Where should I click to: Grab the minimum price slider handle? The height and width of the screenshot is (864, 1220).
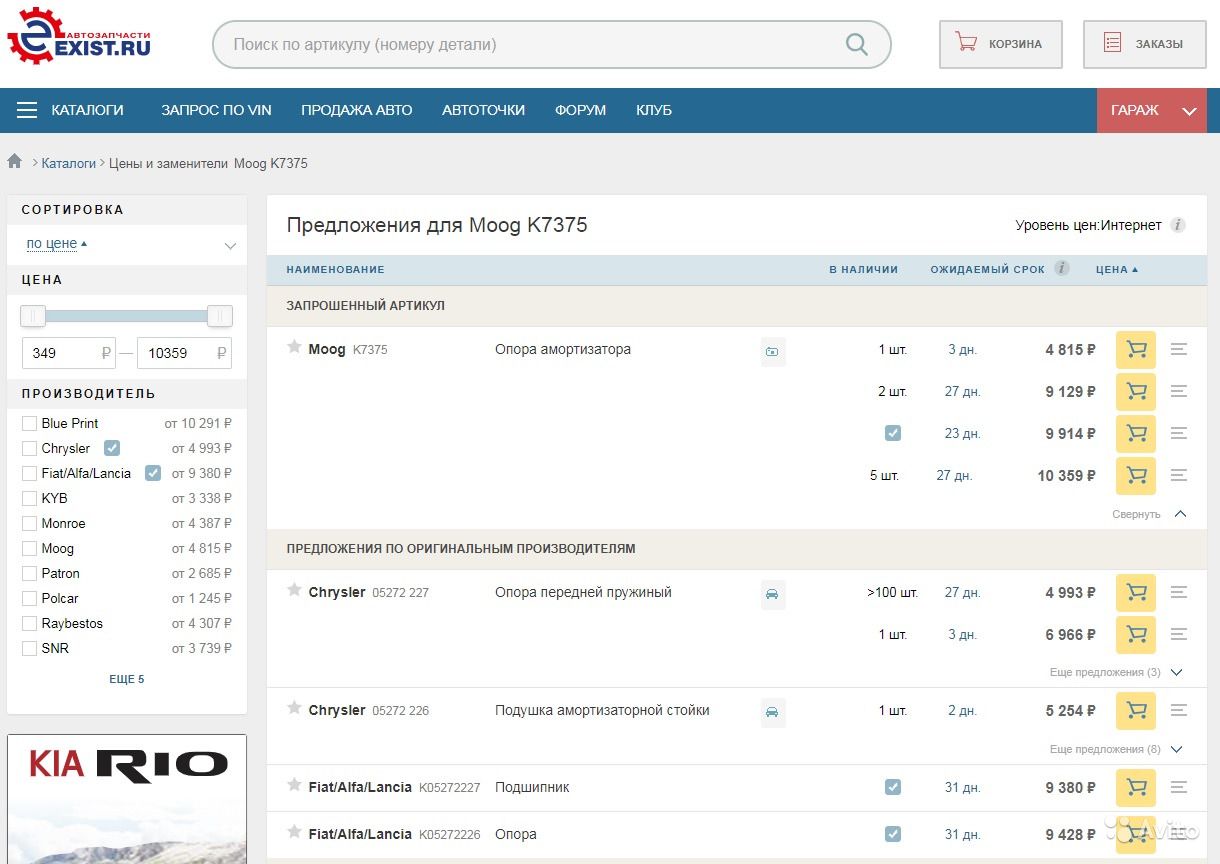[x=33, y=316]
